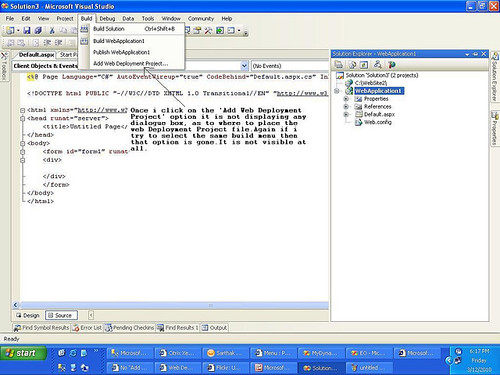The image size is (500, 375).
Task: Expand the Default.aspx node
Action: click(x=346, y=114)
